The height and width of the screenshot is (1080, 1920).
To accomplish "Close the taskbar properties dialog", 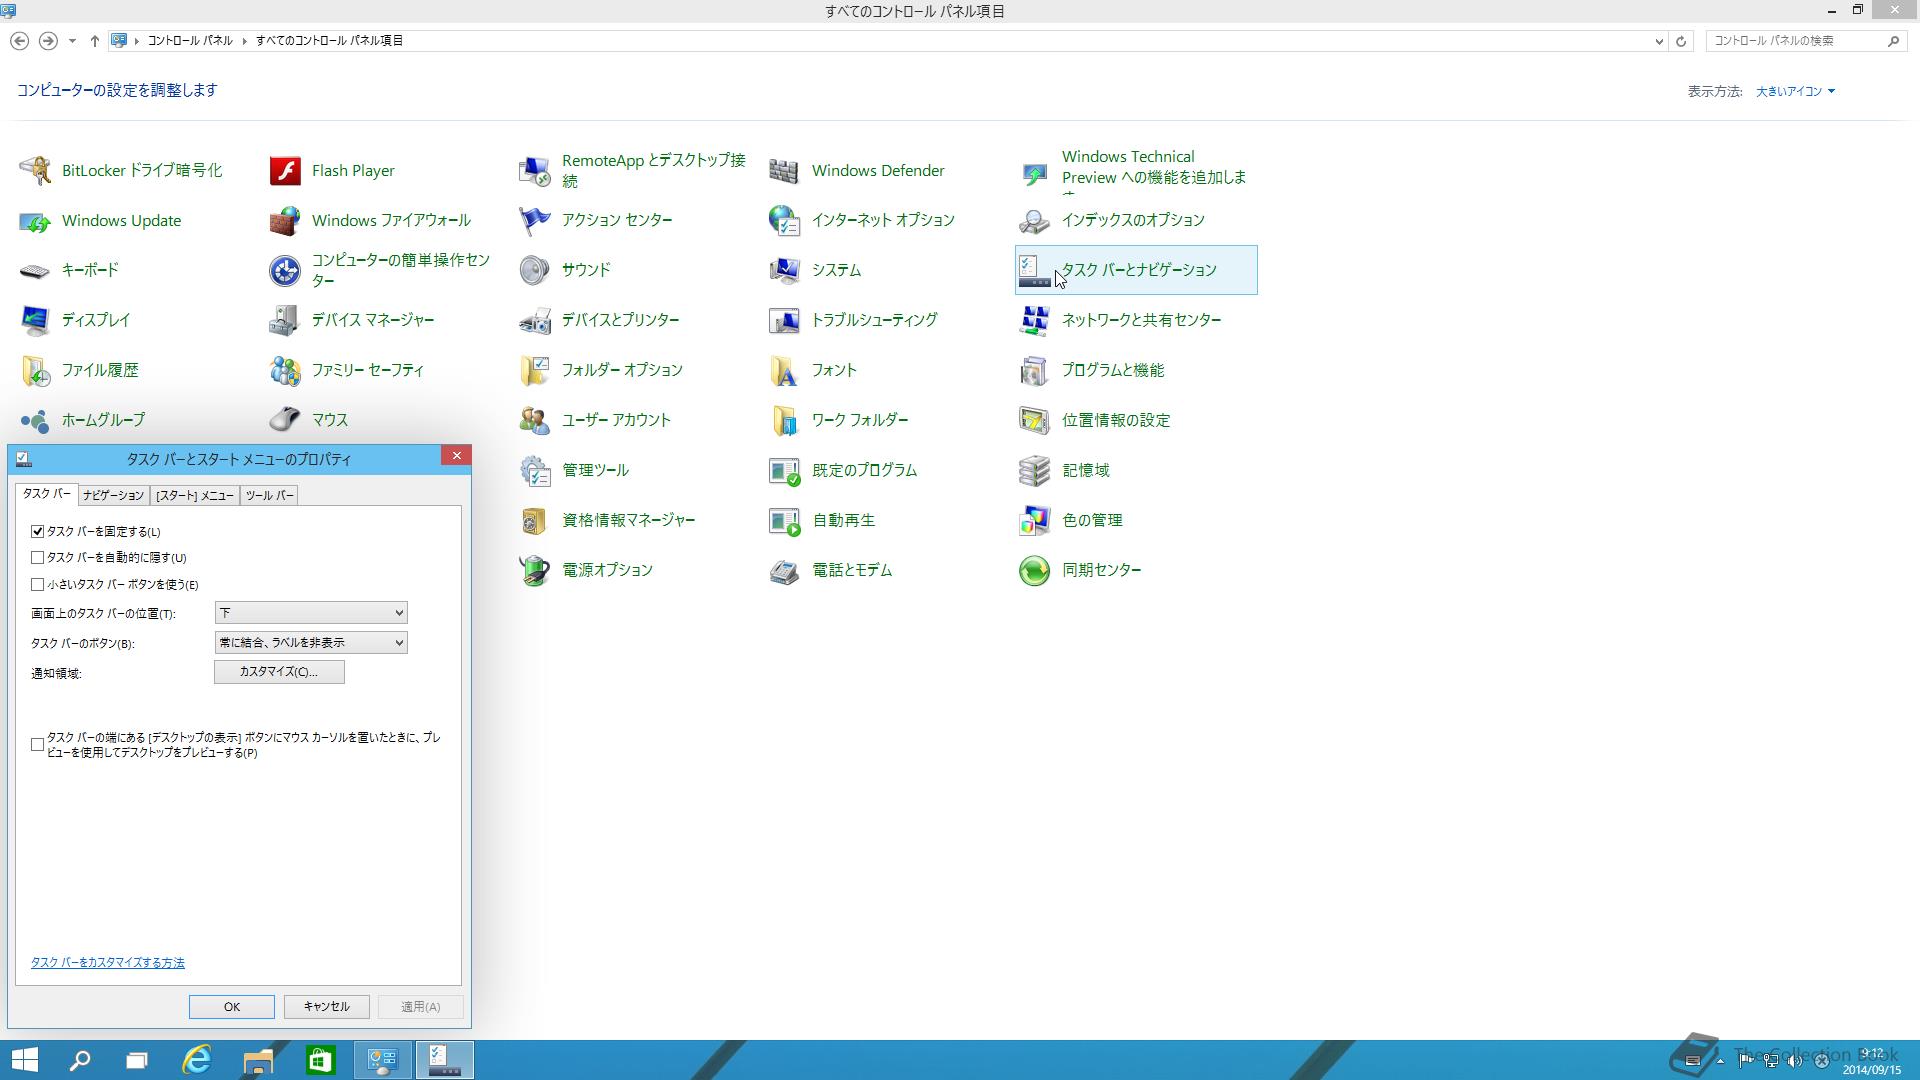I will (x=456, y=456).
